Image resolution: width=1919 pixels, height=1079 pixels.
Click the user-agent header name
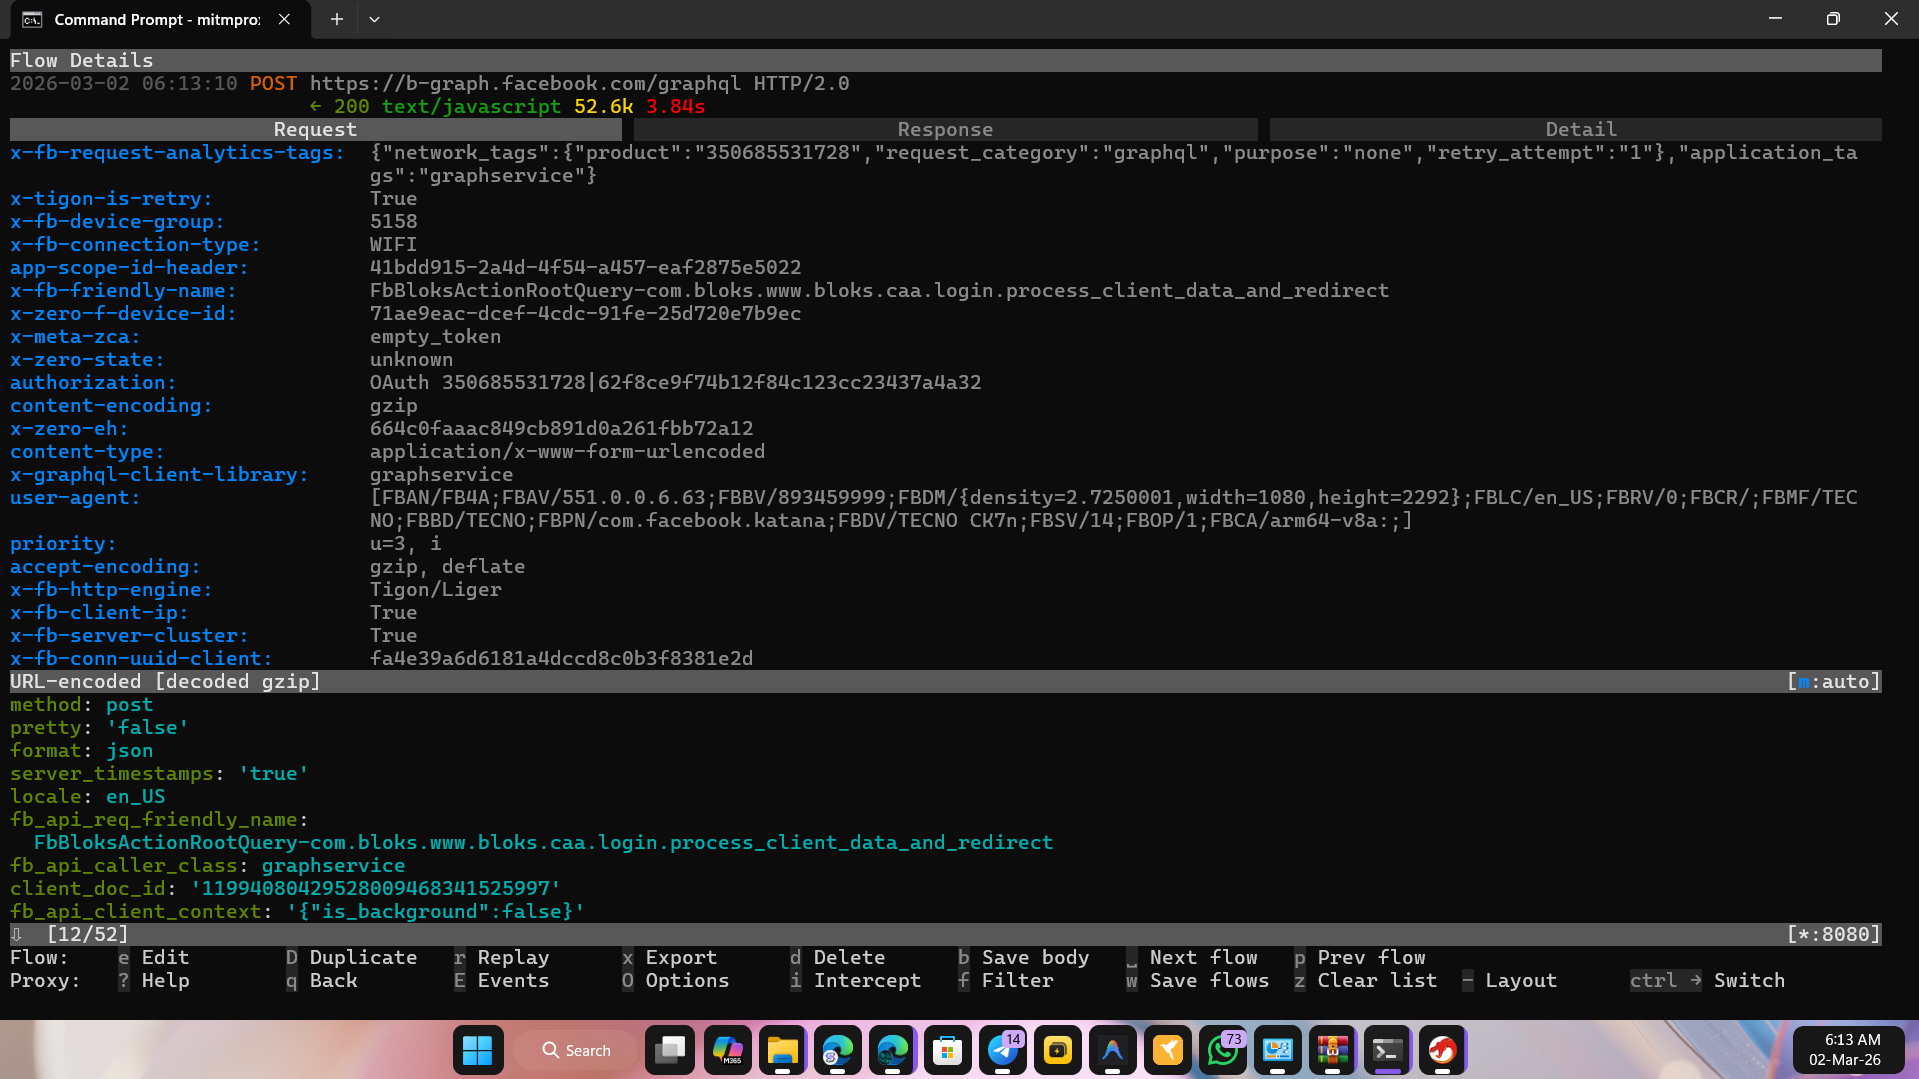point(75,497)
